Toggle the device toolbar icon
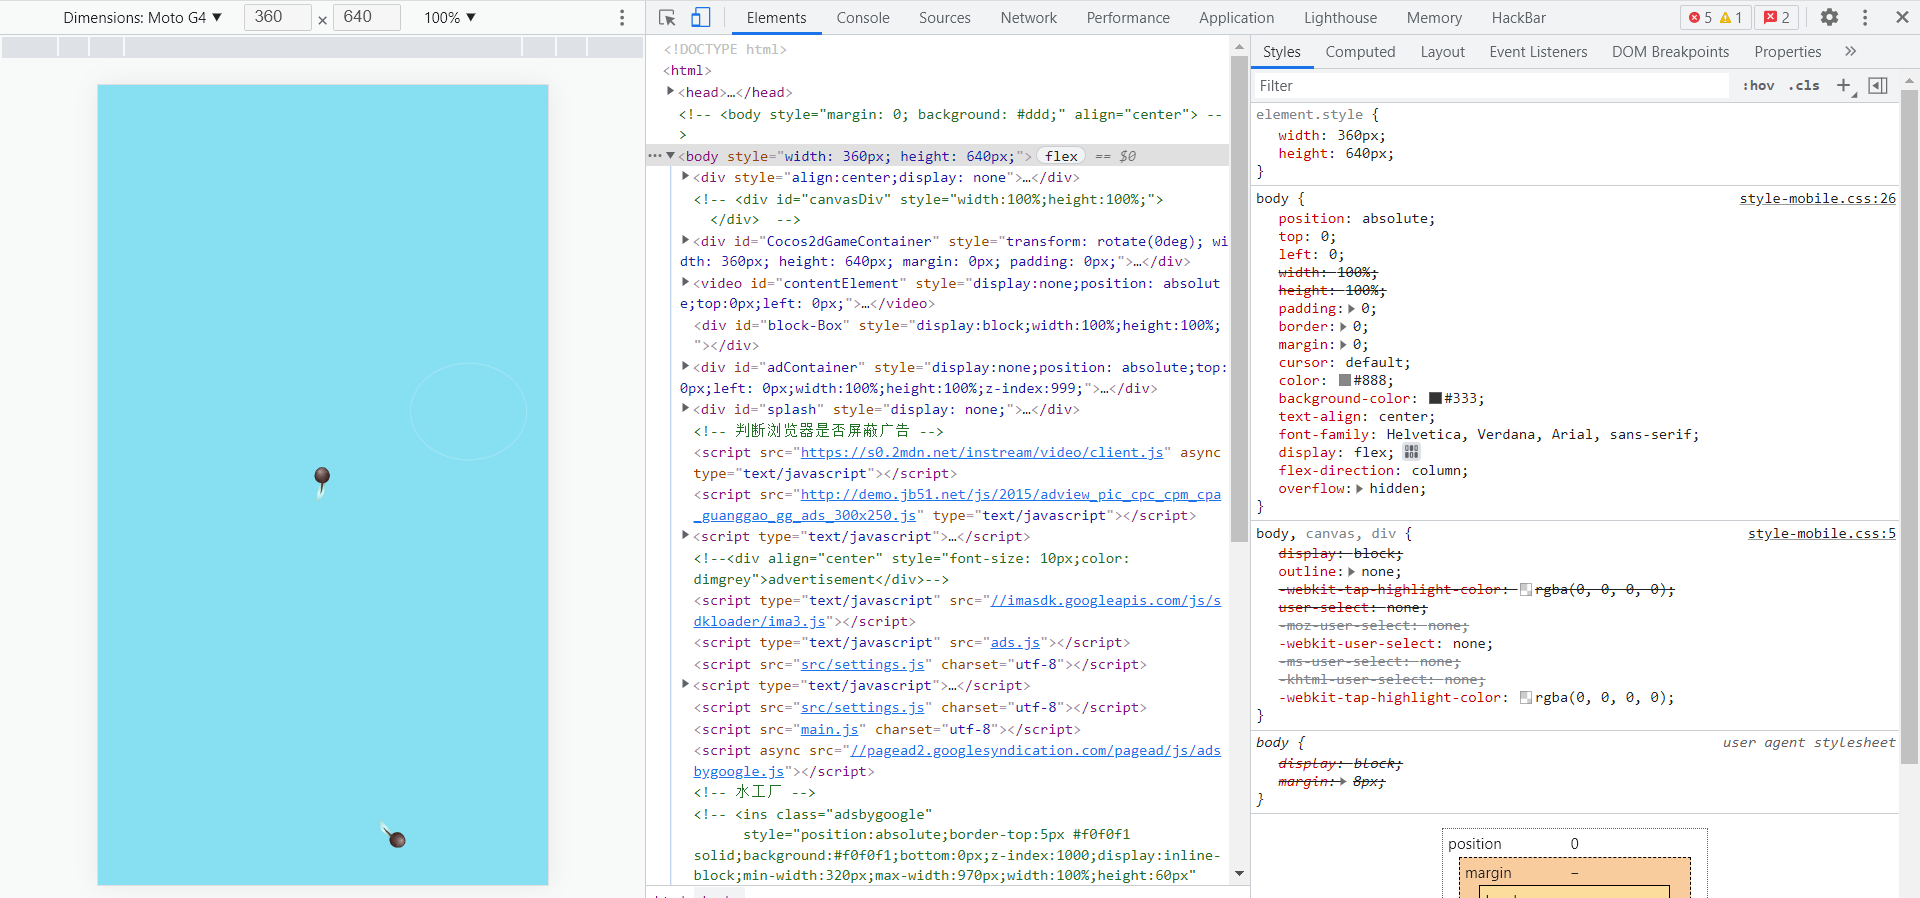1920x898 pixels. pyautogui.click(x=701, y=17)
